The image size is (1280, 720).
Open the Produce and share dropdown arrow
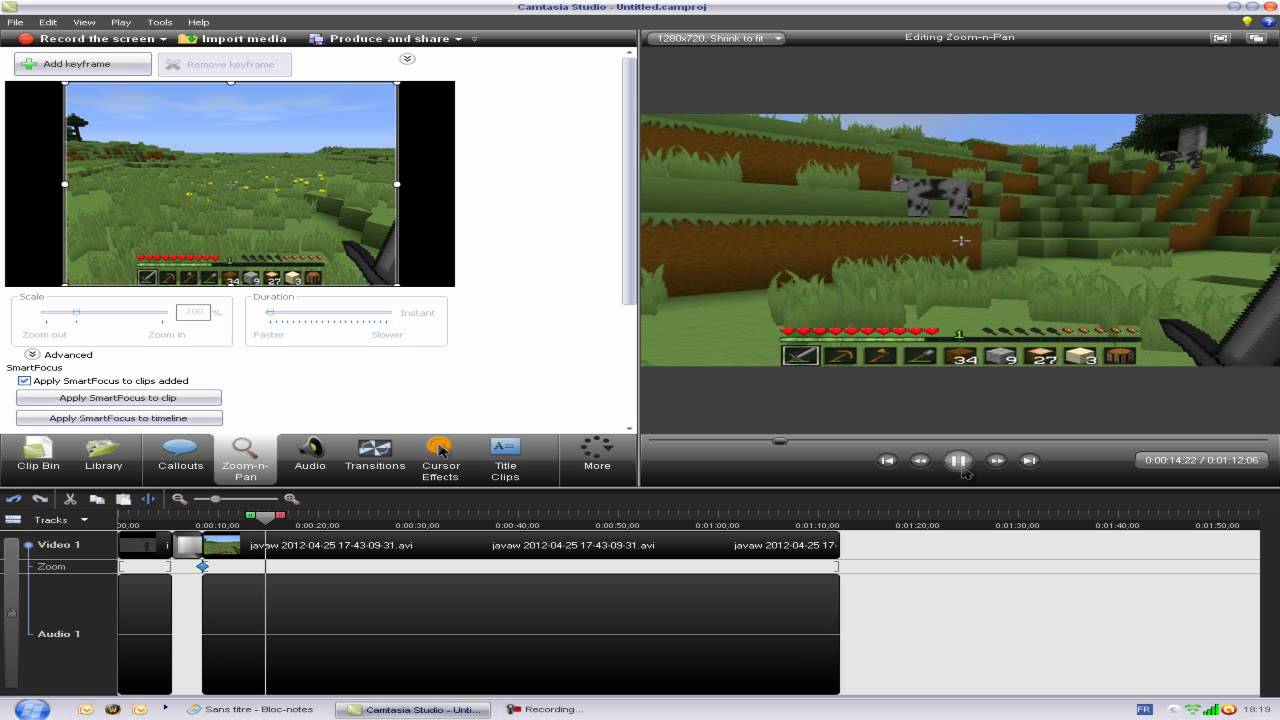459,39
